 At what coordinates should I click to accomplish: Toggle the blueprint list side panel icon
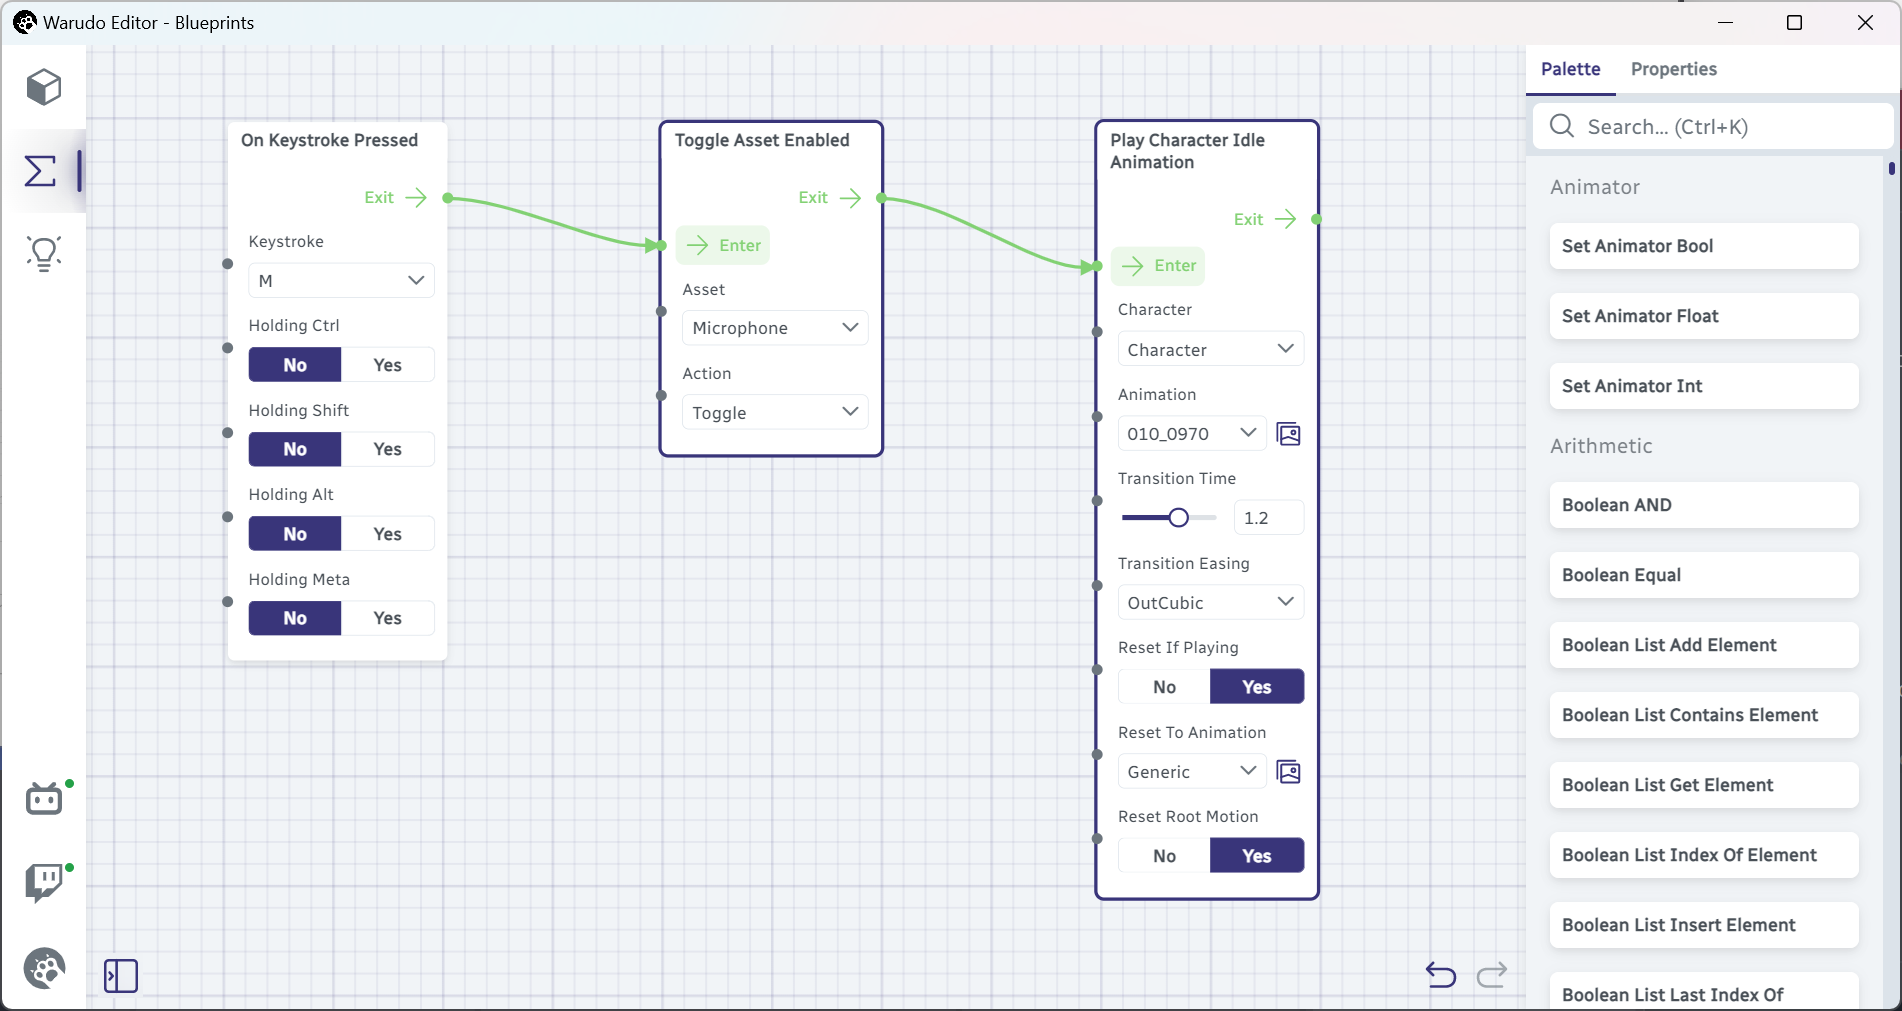[121, 976]
